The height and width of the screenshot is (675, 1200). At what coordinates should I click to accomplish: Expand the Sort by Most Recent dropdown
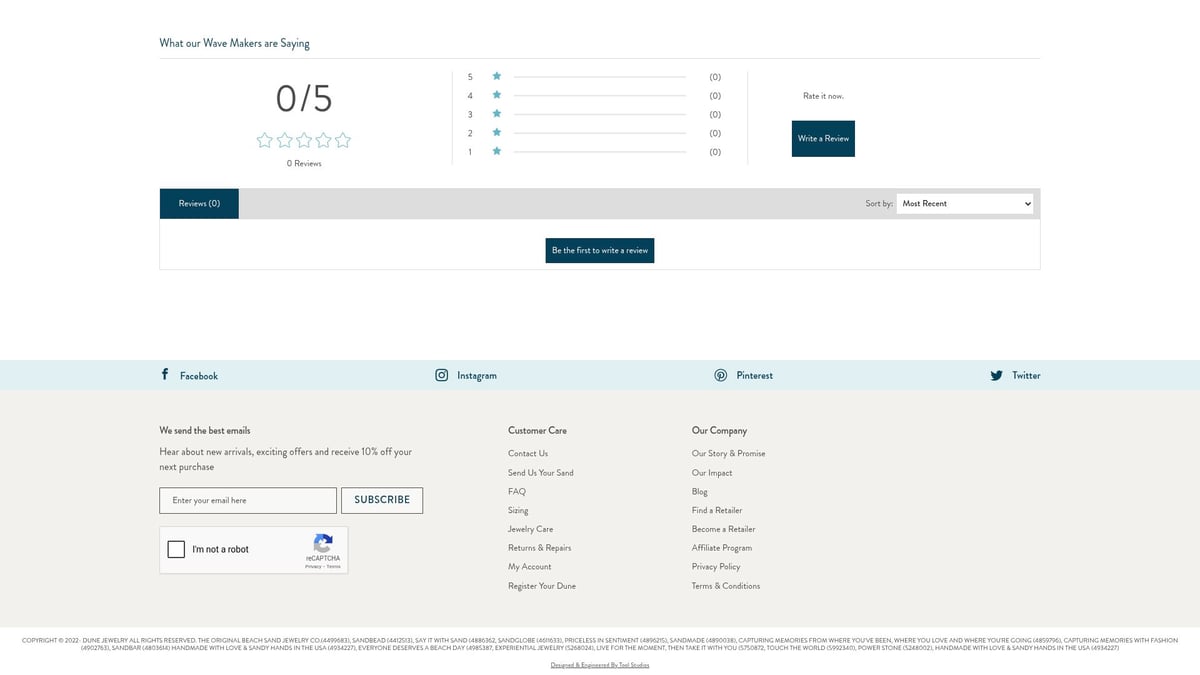point(964,204)
